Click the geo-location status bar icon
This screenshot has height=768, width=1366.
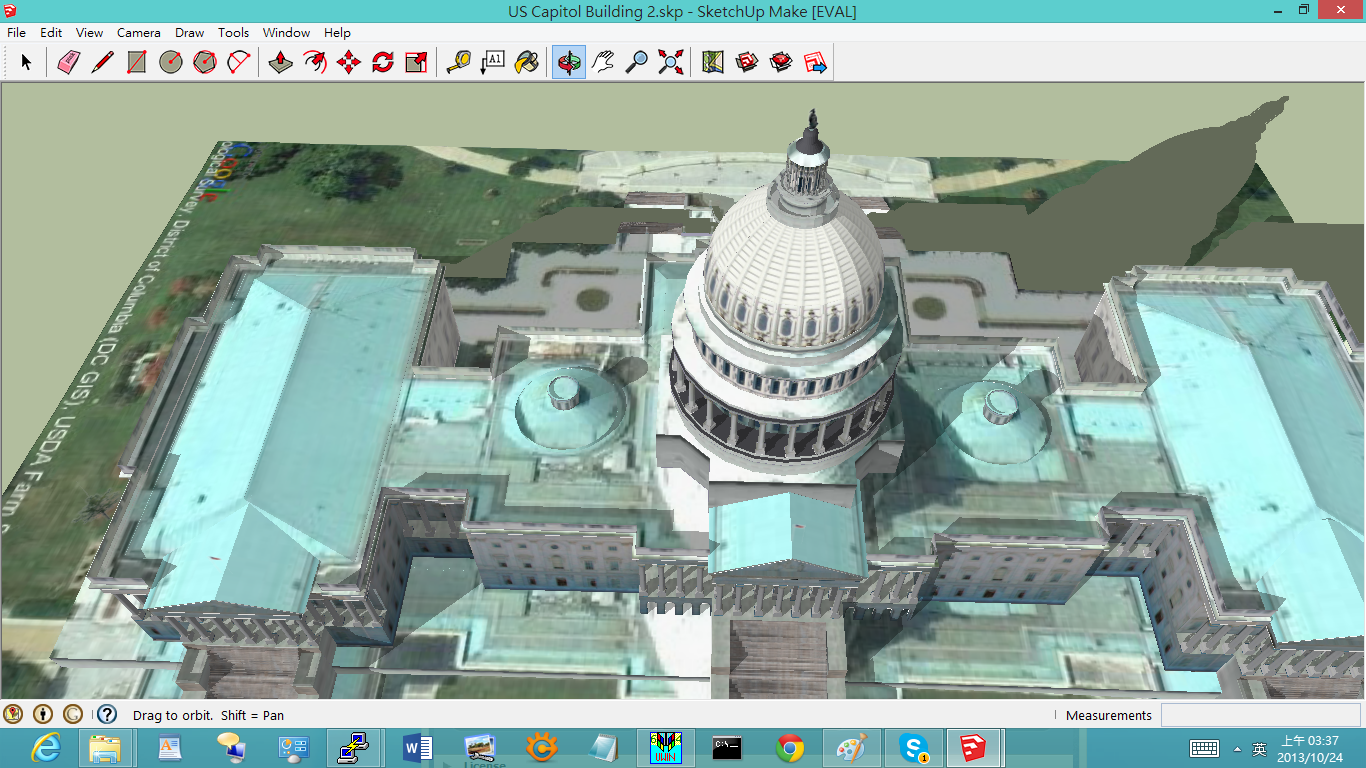pyautogui.click(x=13, y=714)
